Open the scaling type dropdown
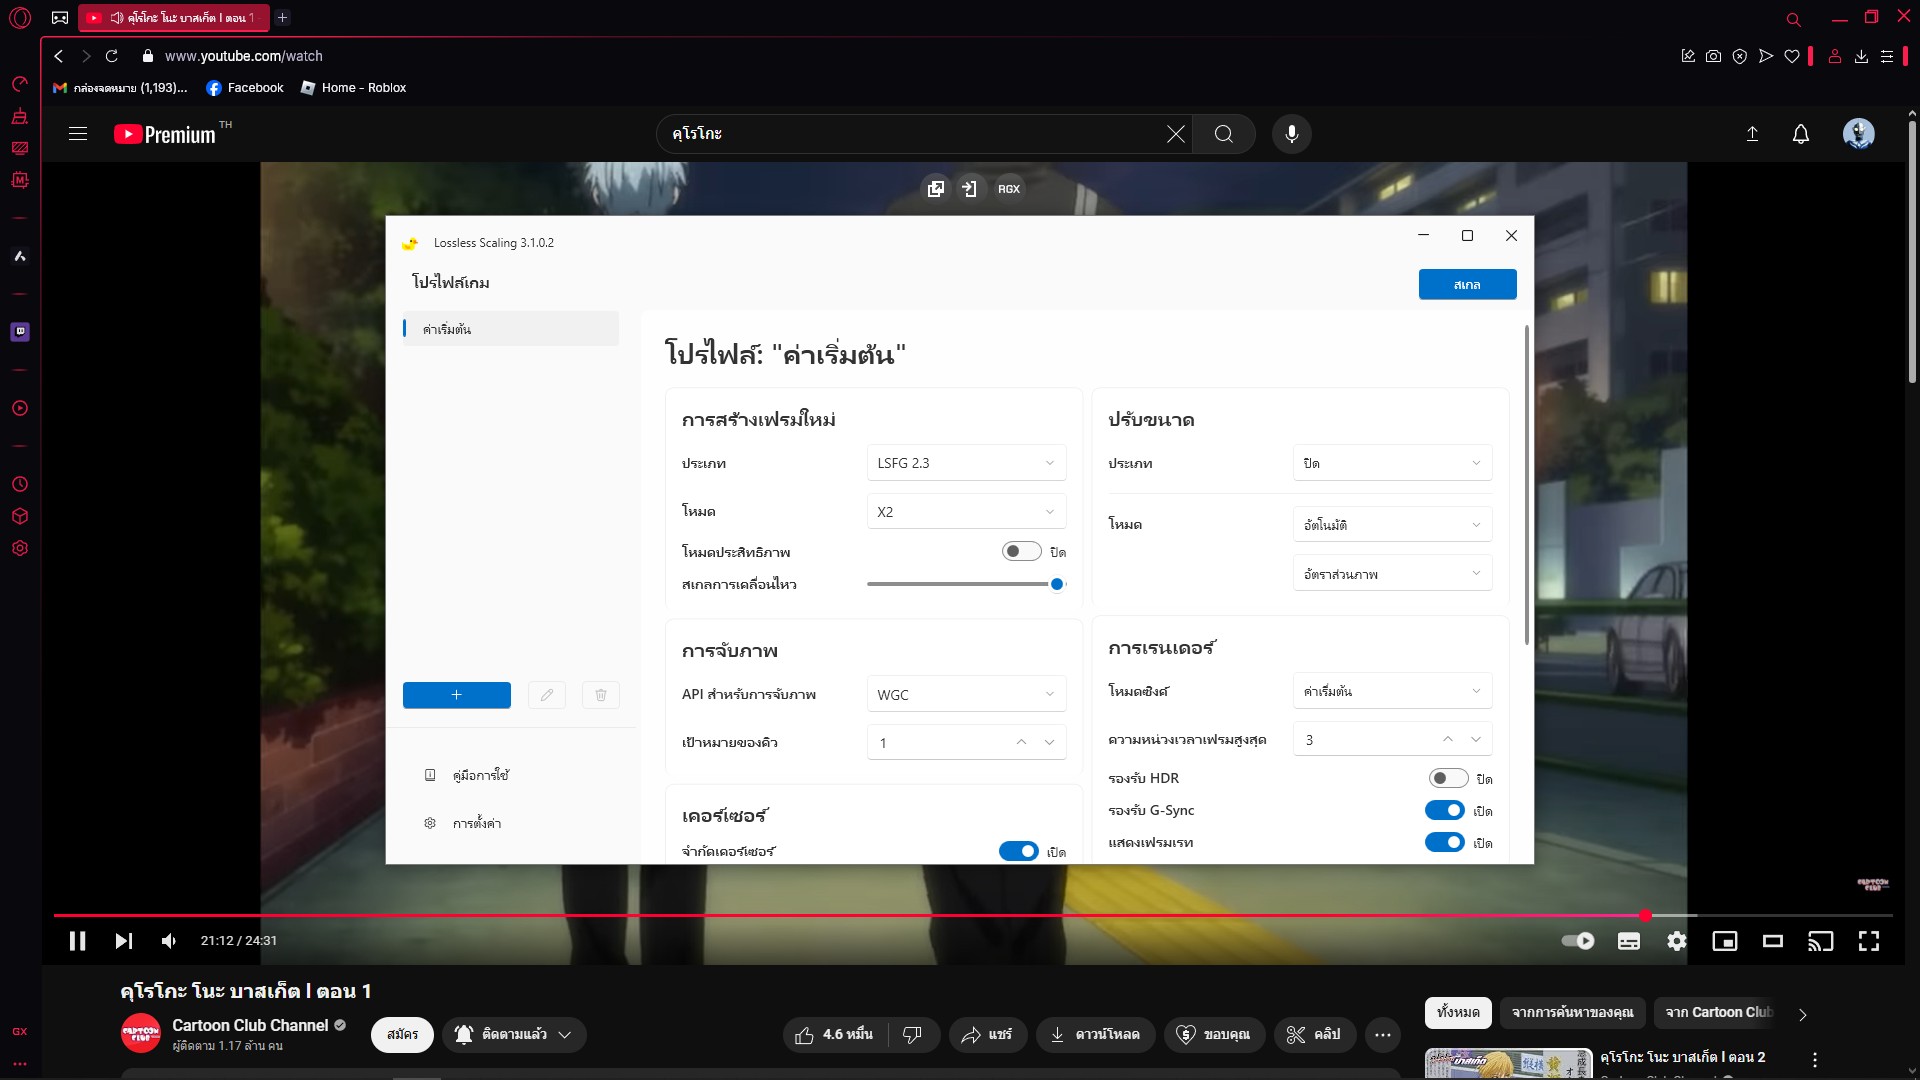This screenshot has height=1080, width=1920. coord(1392,463)
